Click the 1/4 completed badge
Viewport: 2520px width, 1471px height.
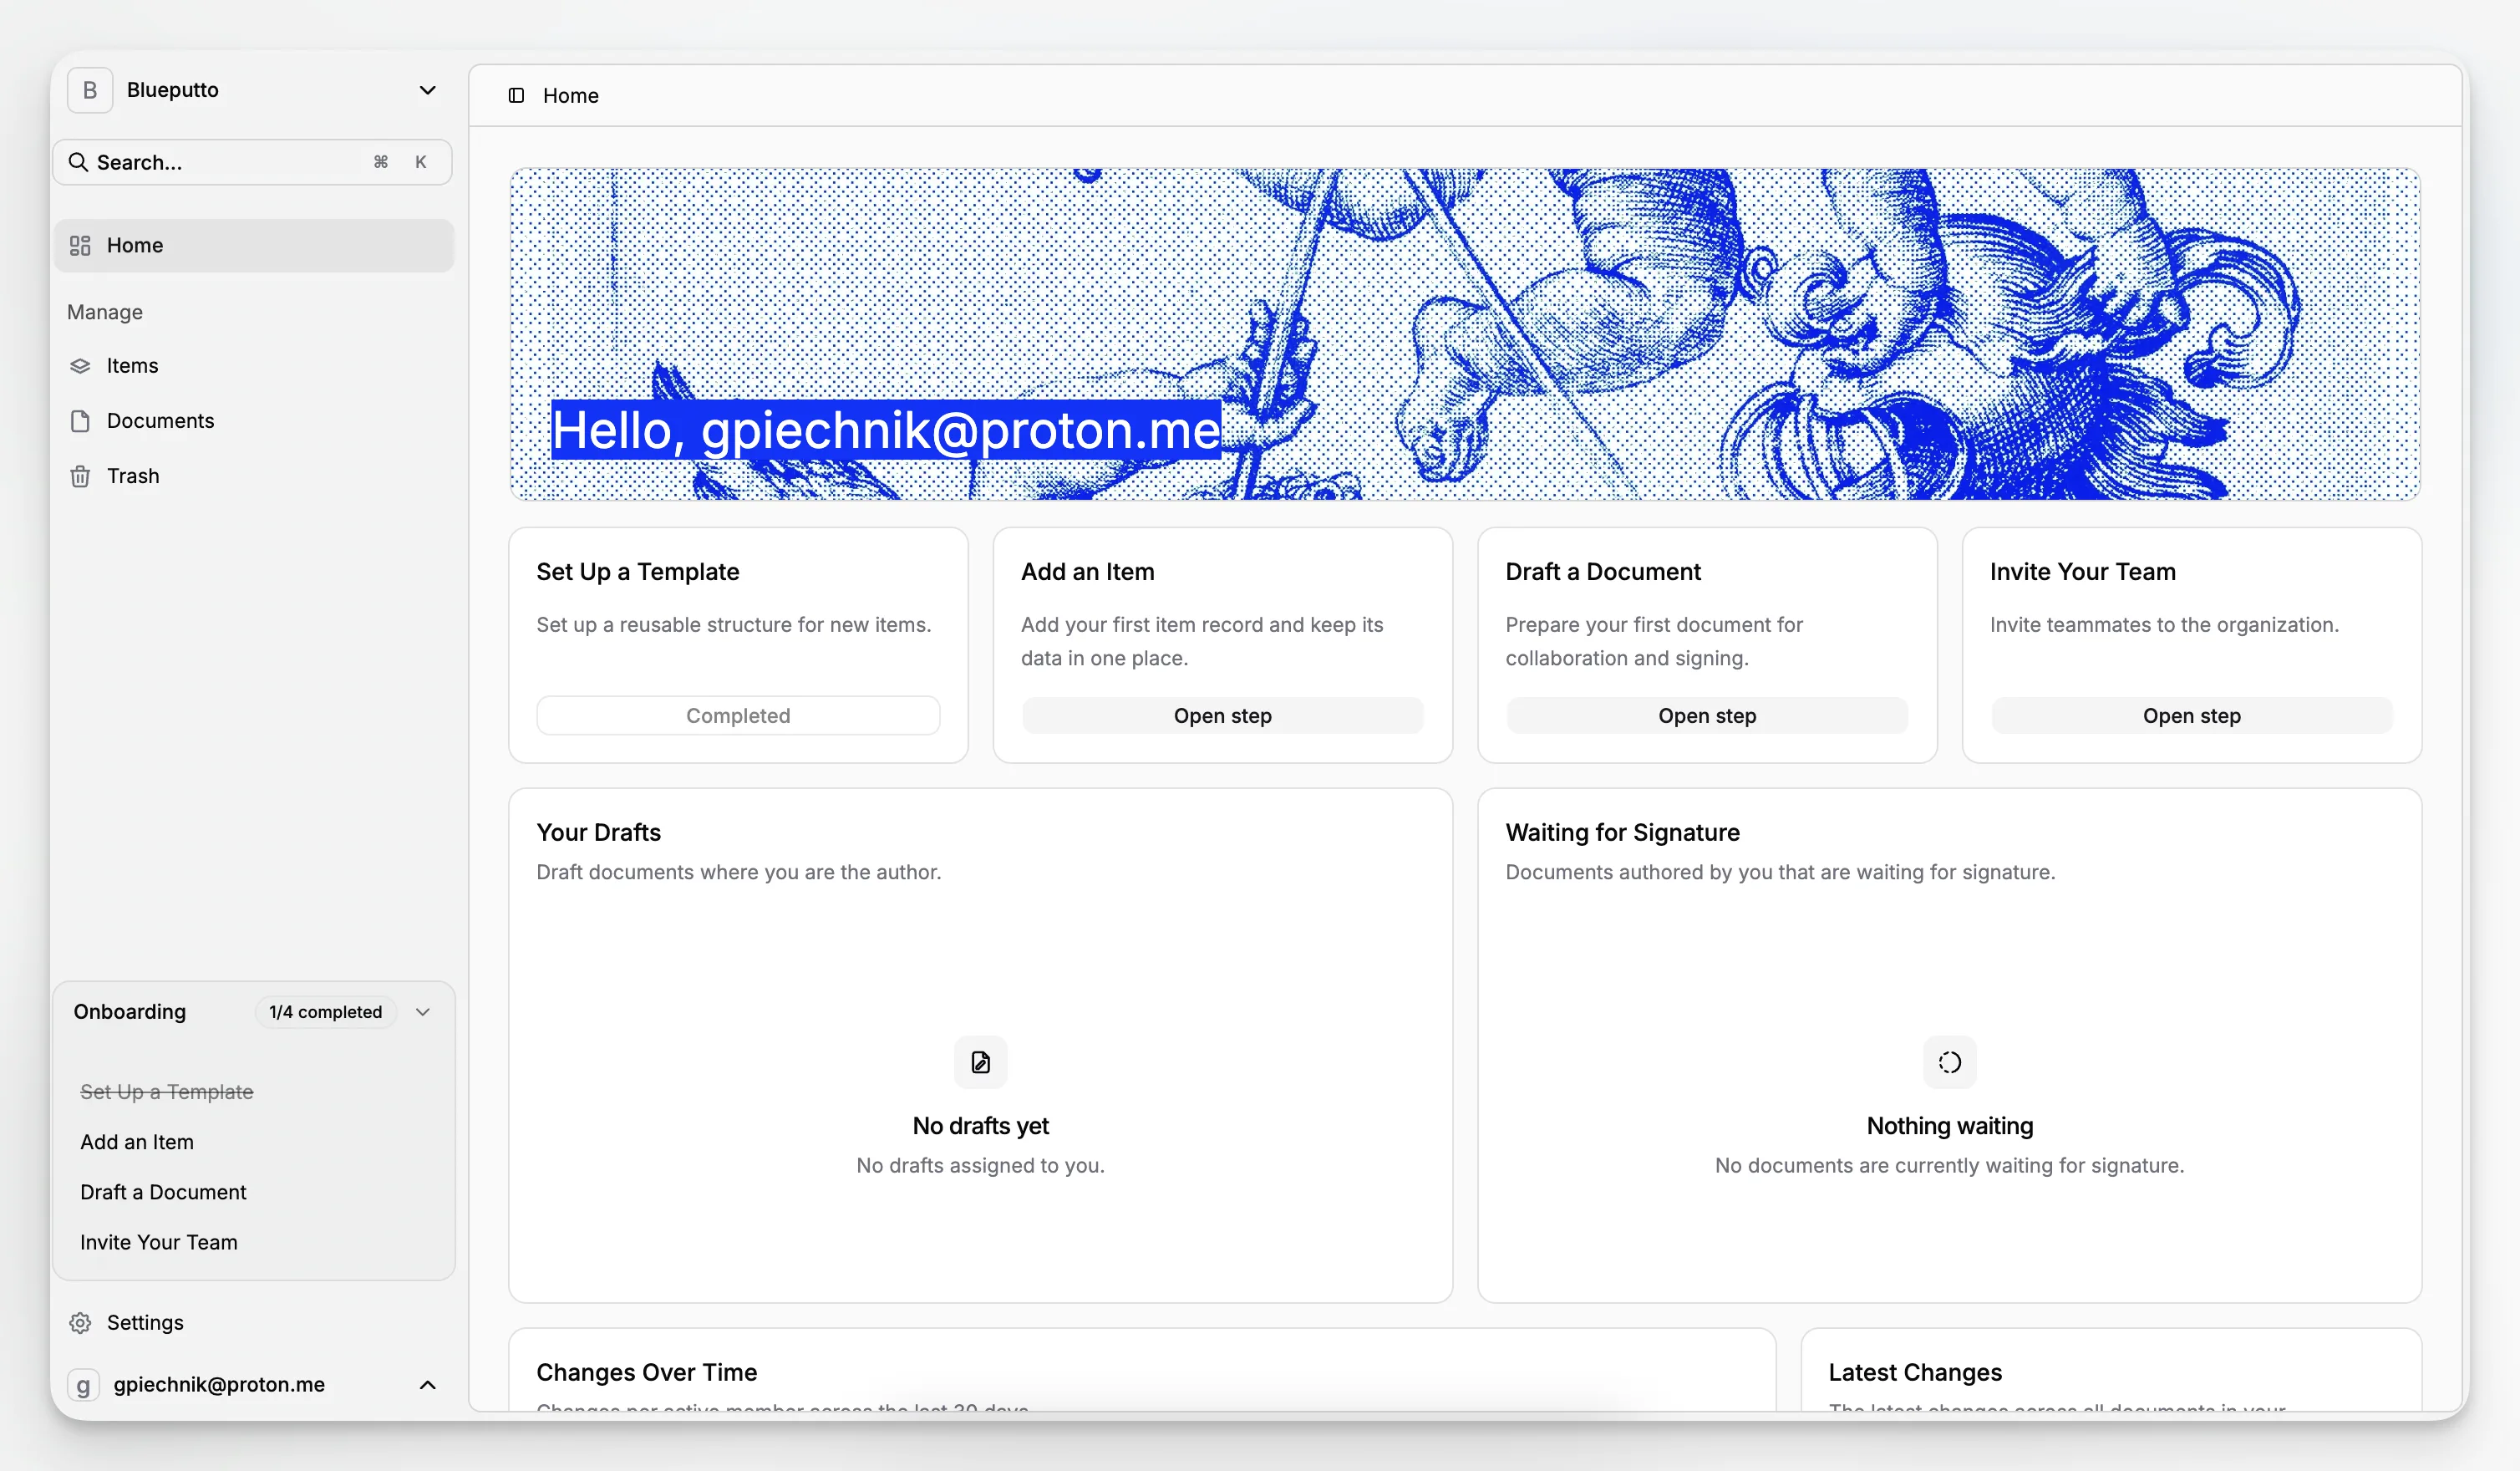coord(325,1012)
